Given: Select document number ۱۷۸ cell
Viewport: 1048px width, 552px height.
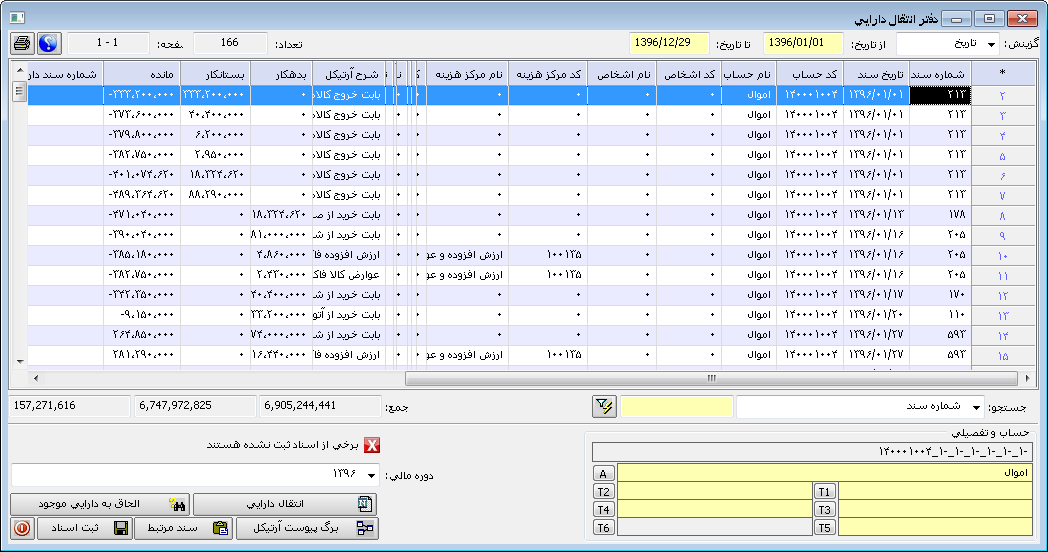Looking at the screenshot, I should click(x=940, y=215).
